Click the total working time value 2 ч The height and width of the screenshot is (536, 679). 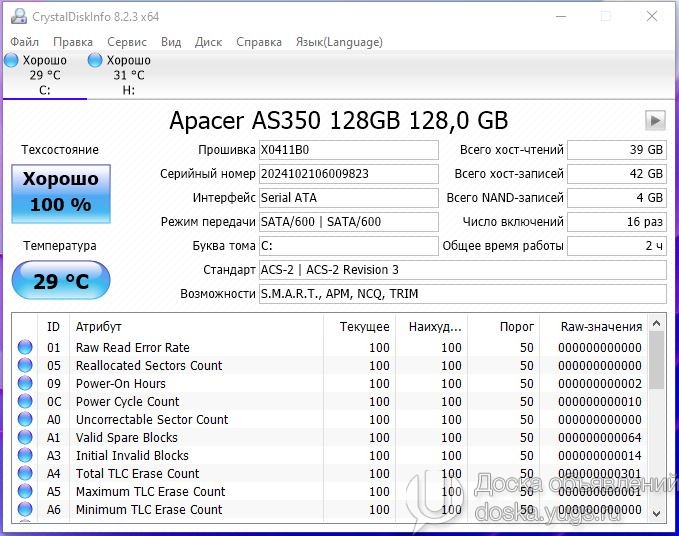pos(617,246)
